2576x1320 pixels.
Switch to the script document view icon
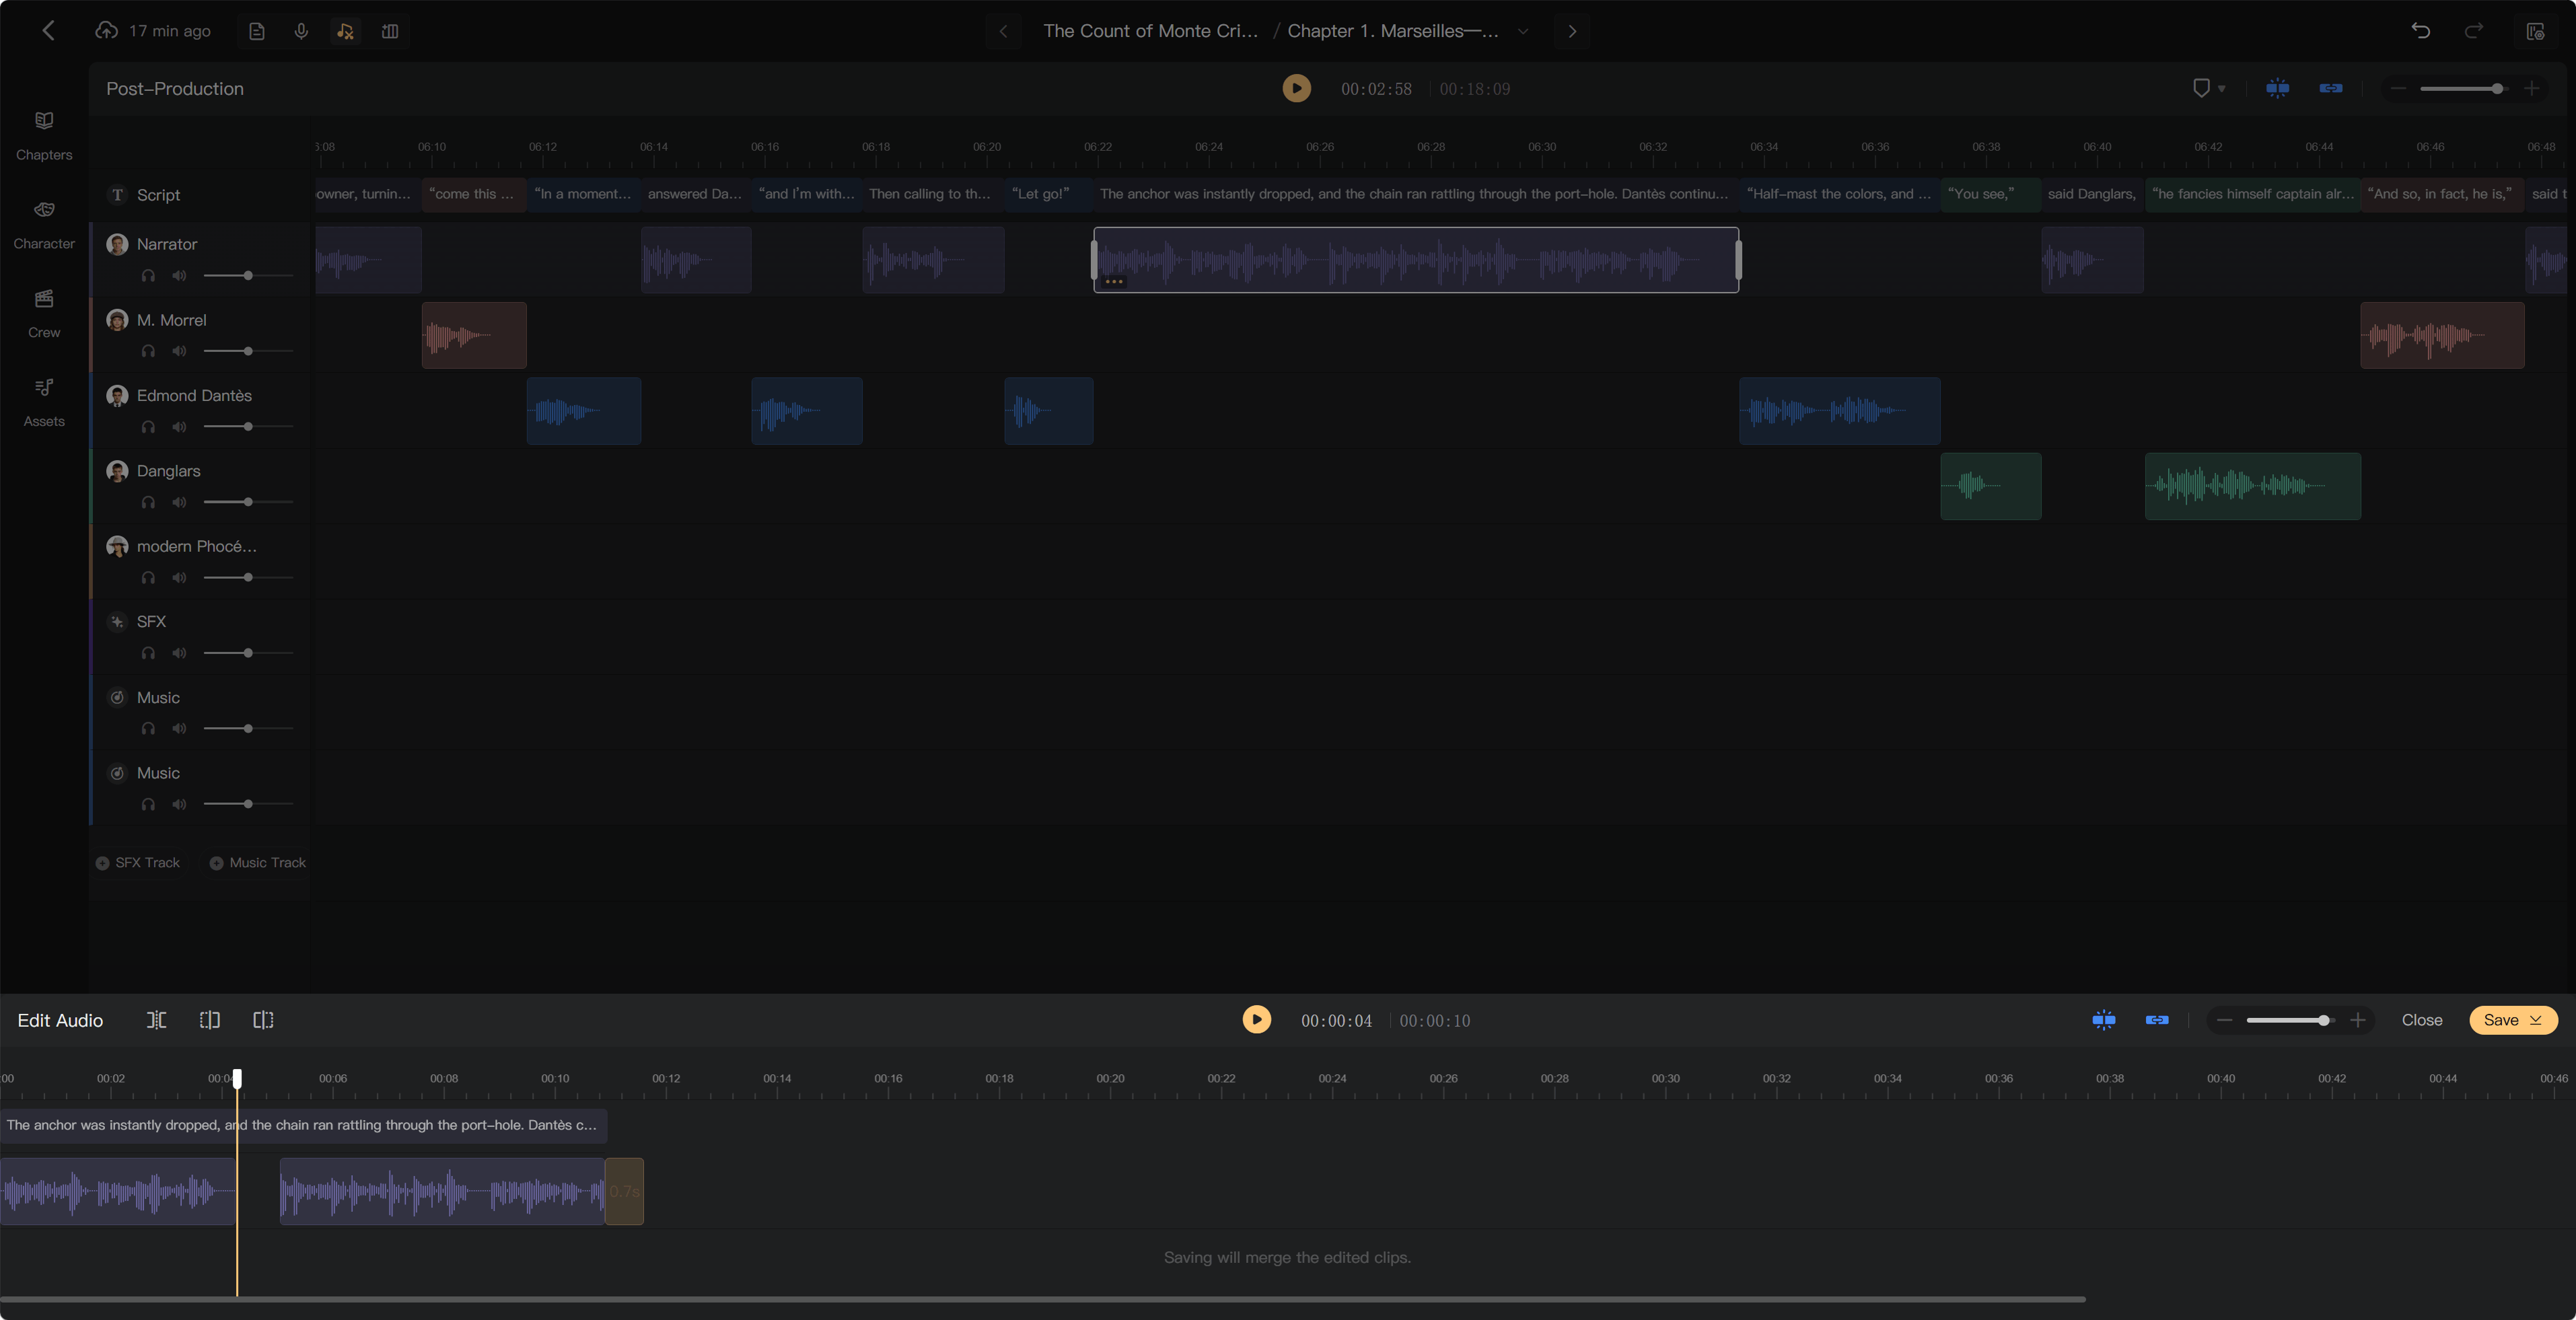(257, 31)
